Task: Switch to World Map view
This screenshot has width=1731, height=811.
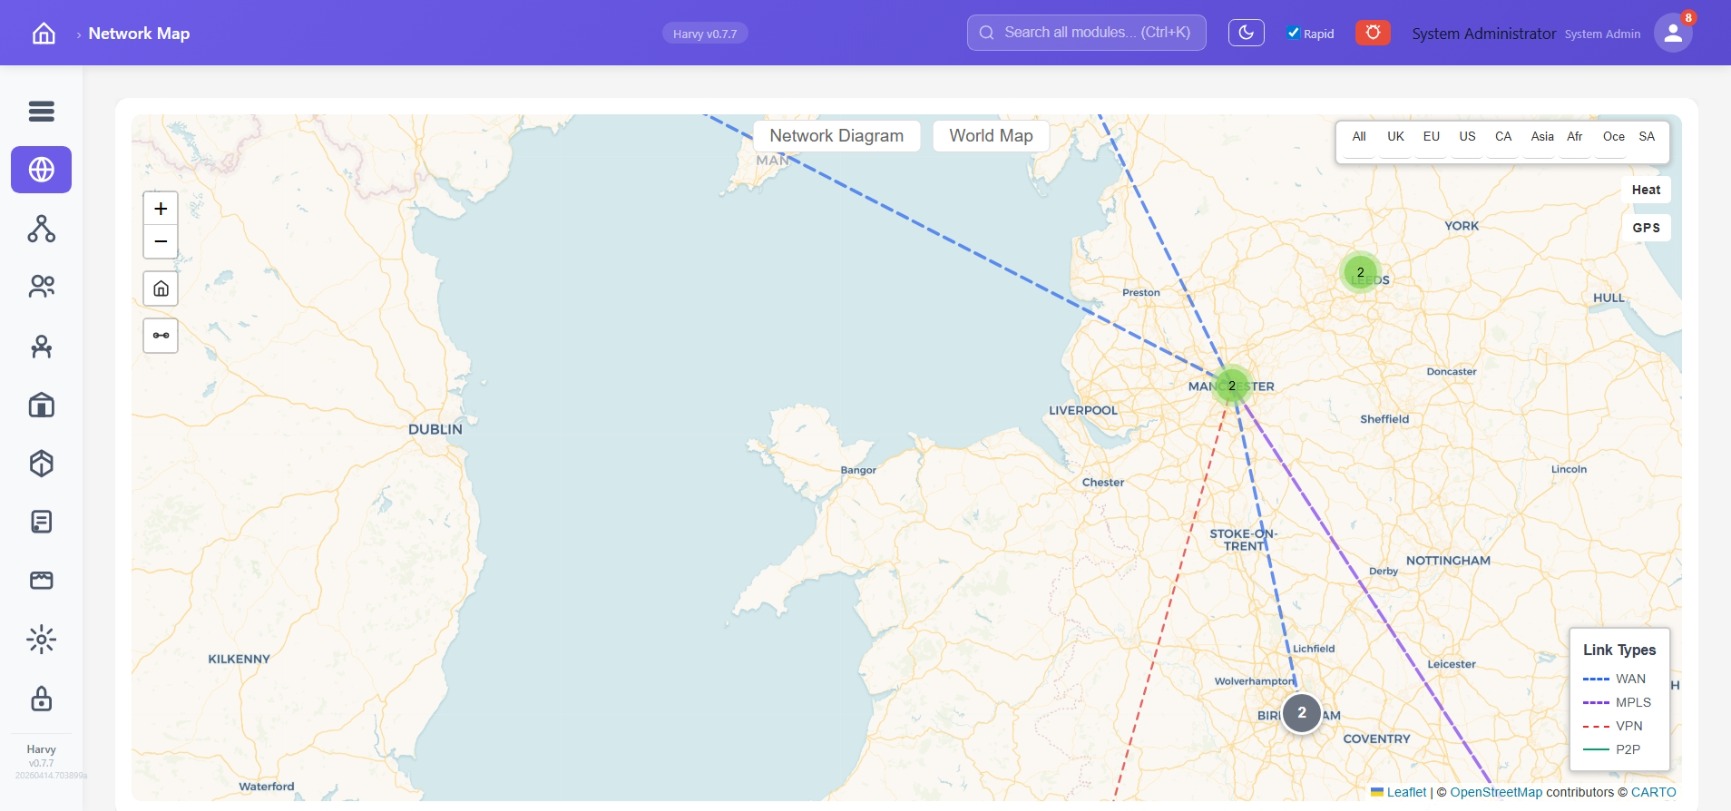Action: tap(991, 136)
